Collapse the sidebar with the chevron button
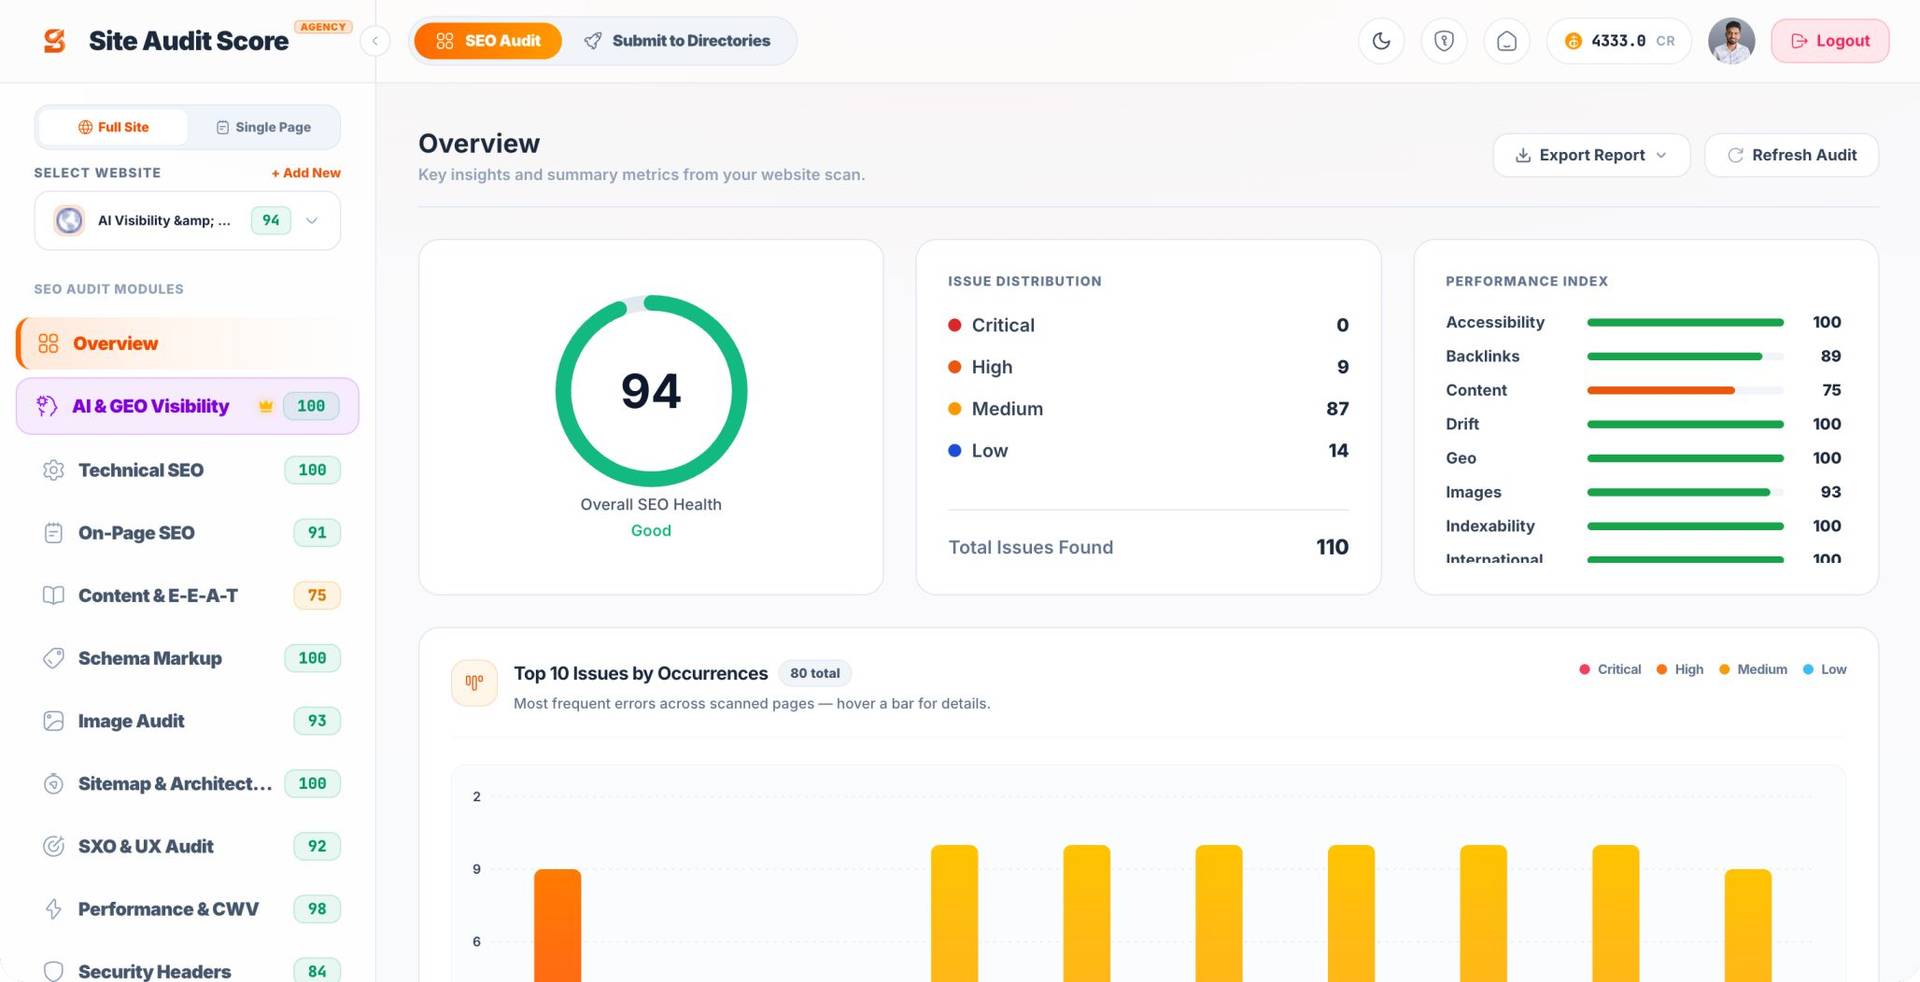 click(x=375, y=41)
